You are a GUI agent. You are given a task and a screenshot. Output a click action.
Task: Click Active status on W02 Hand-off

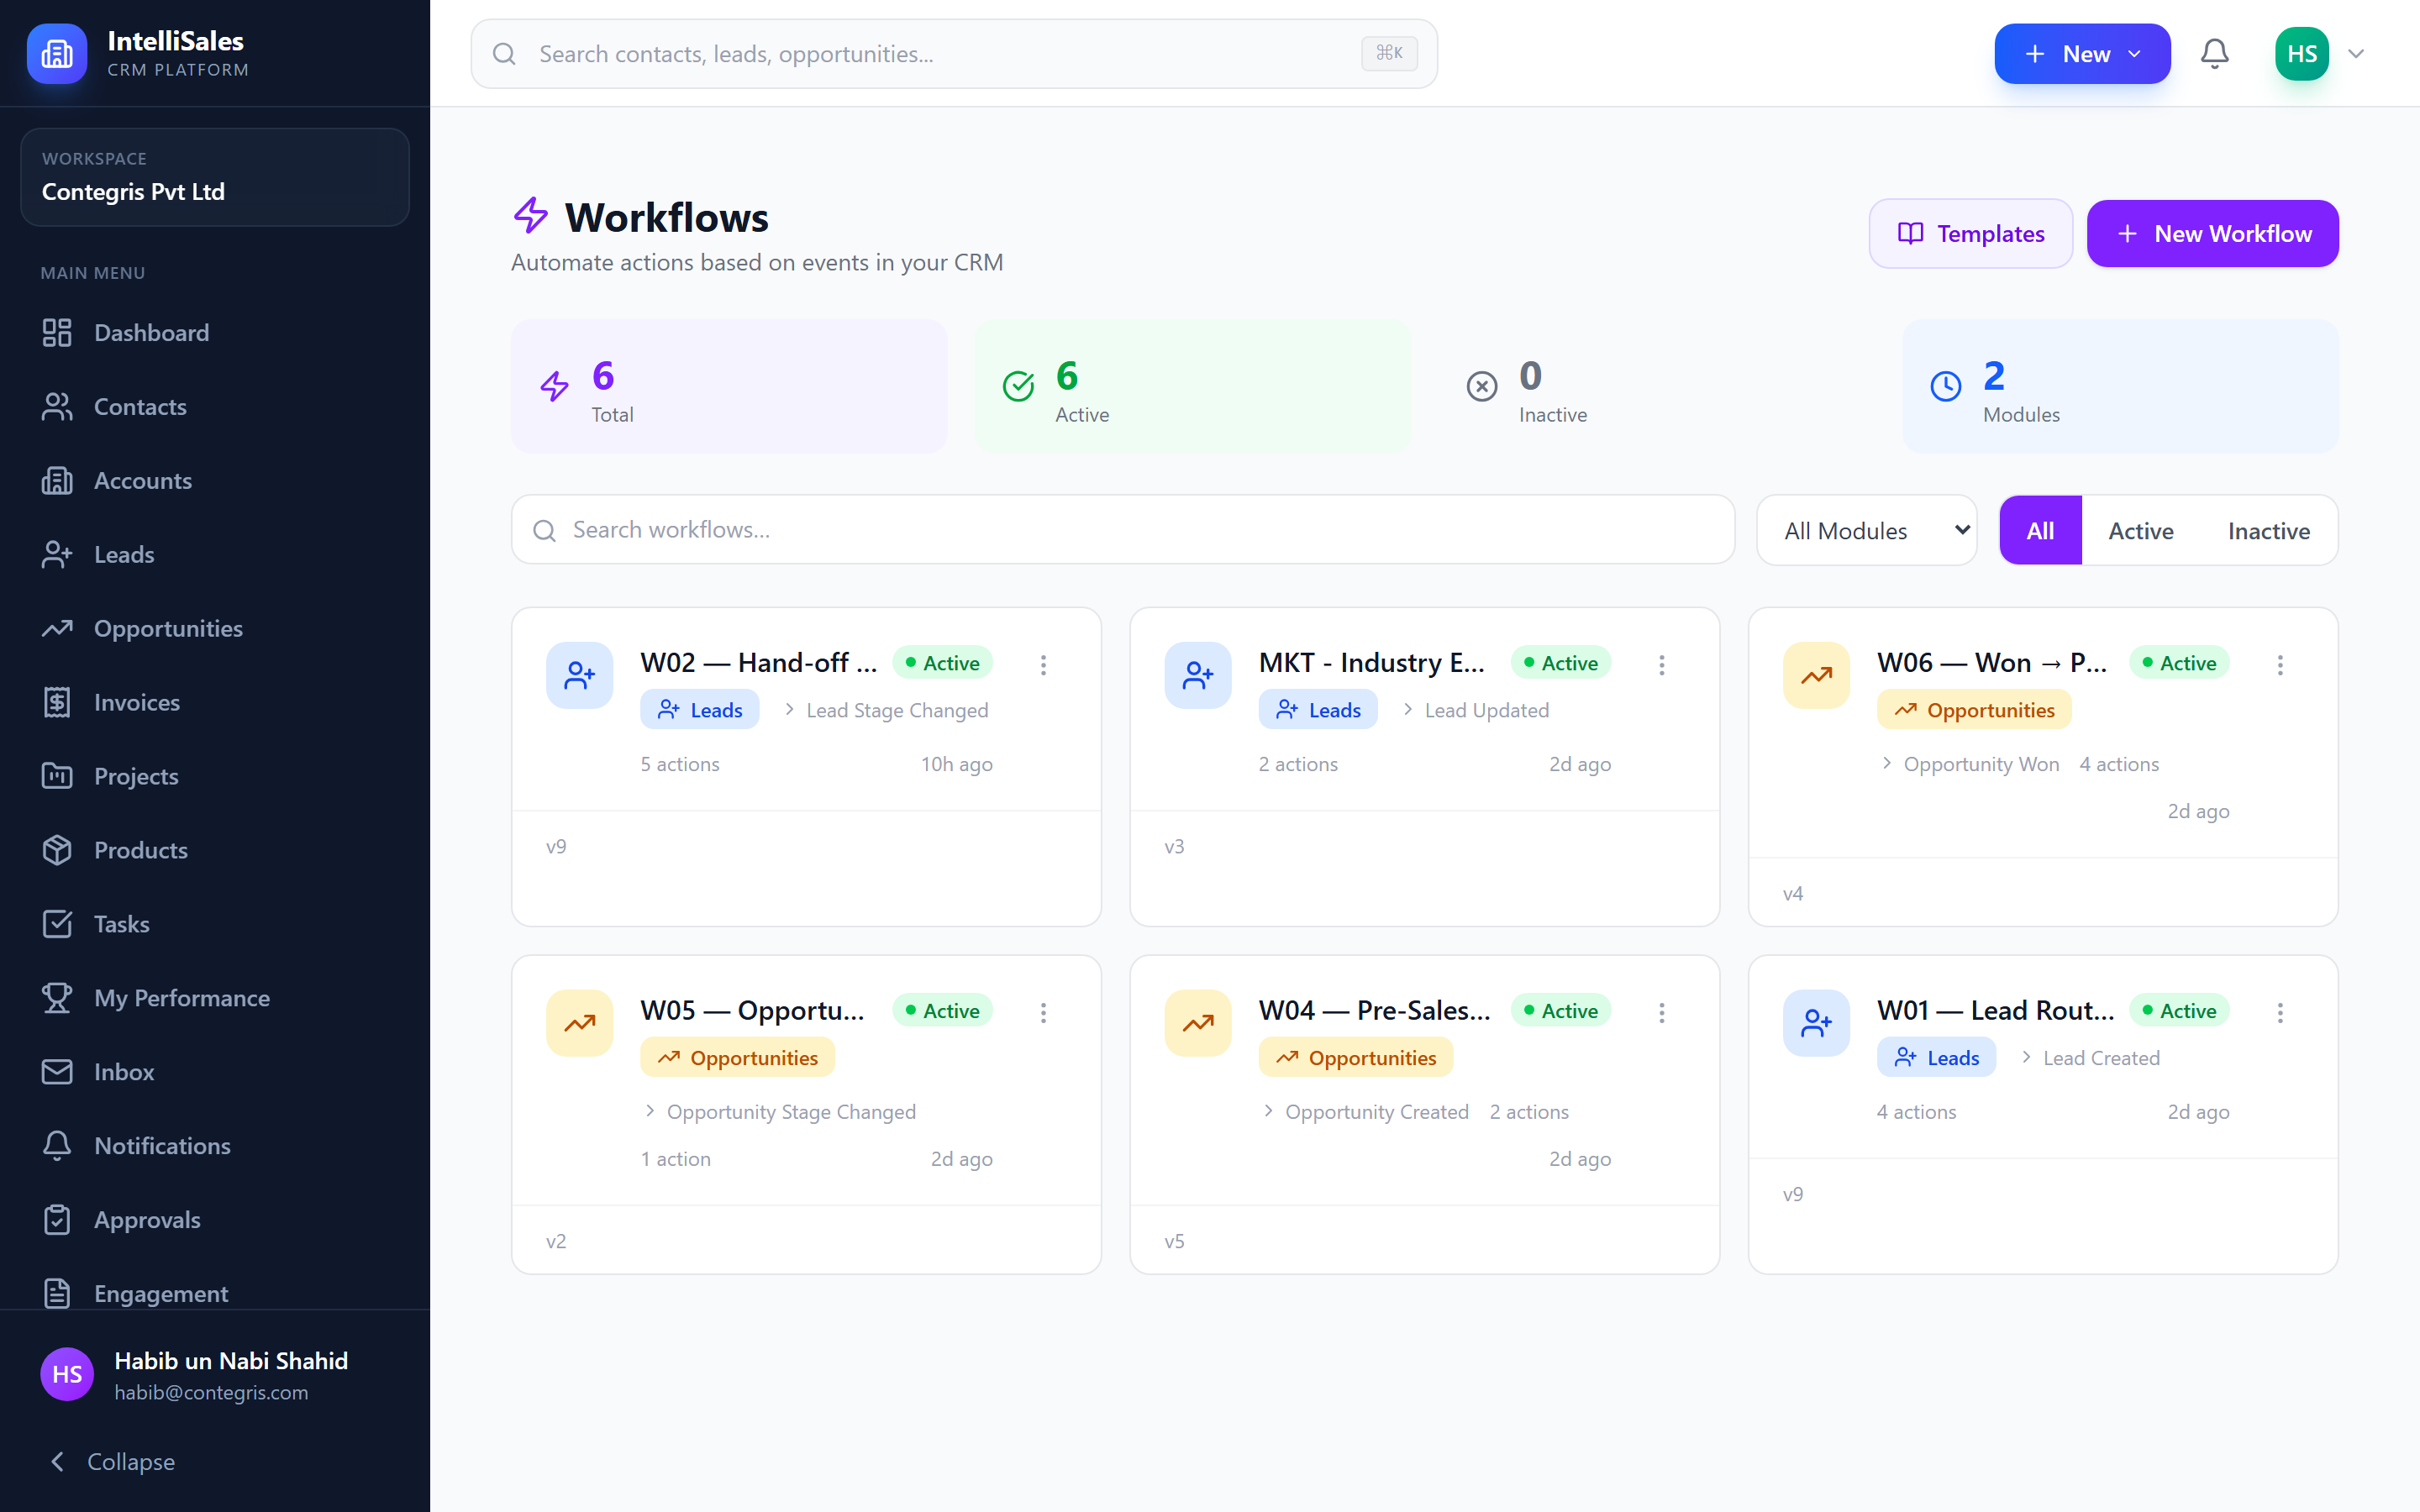pyautogui.click(x=942, y=663)
